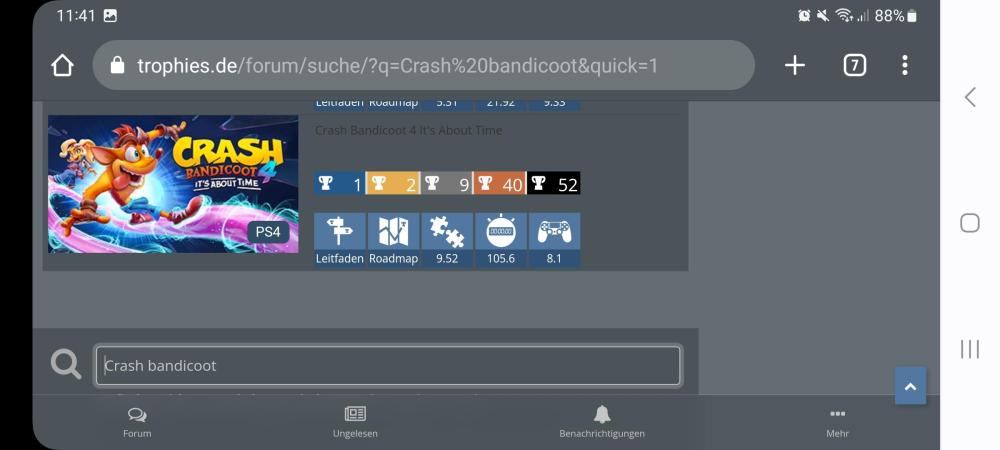The image size is (1000, 450).
Task: Click the silver trophy count badge
Action: (x=447, y=184)
